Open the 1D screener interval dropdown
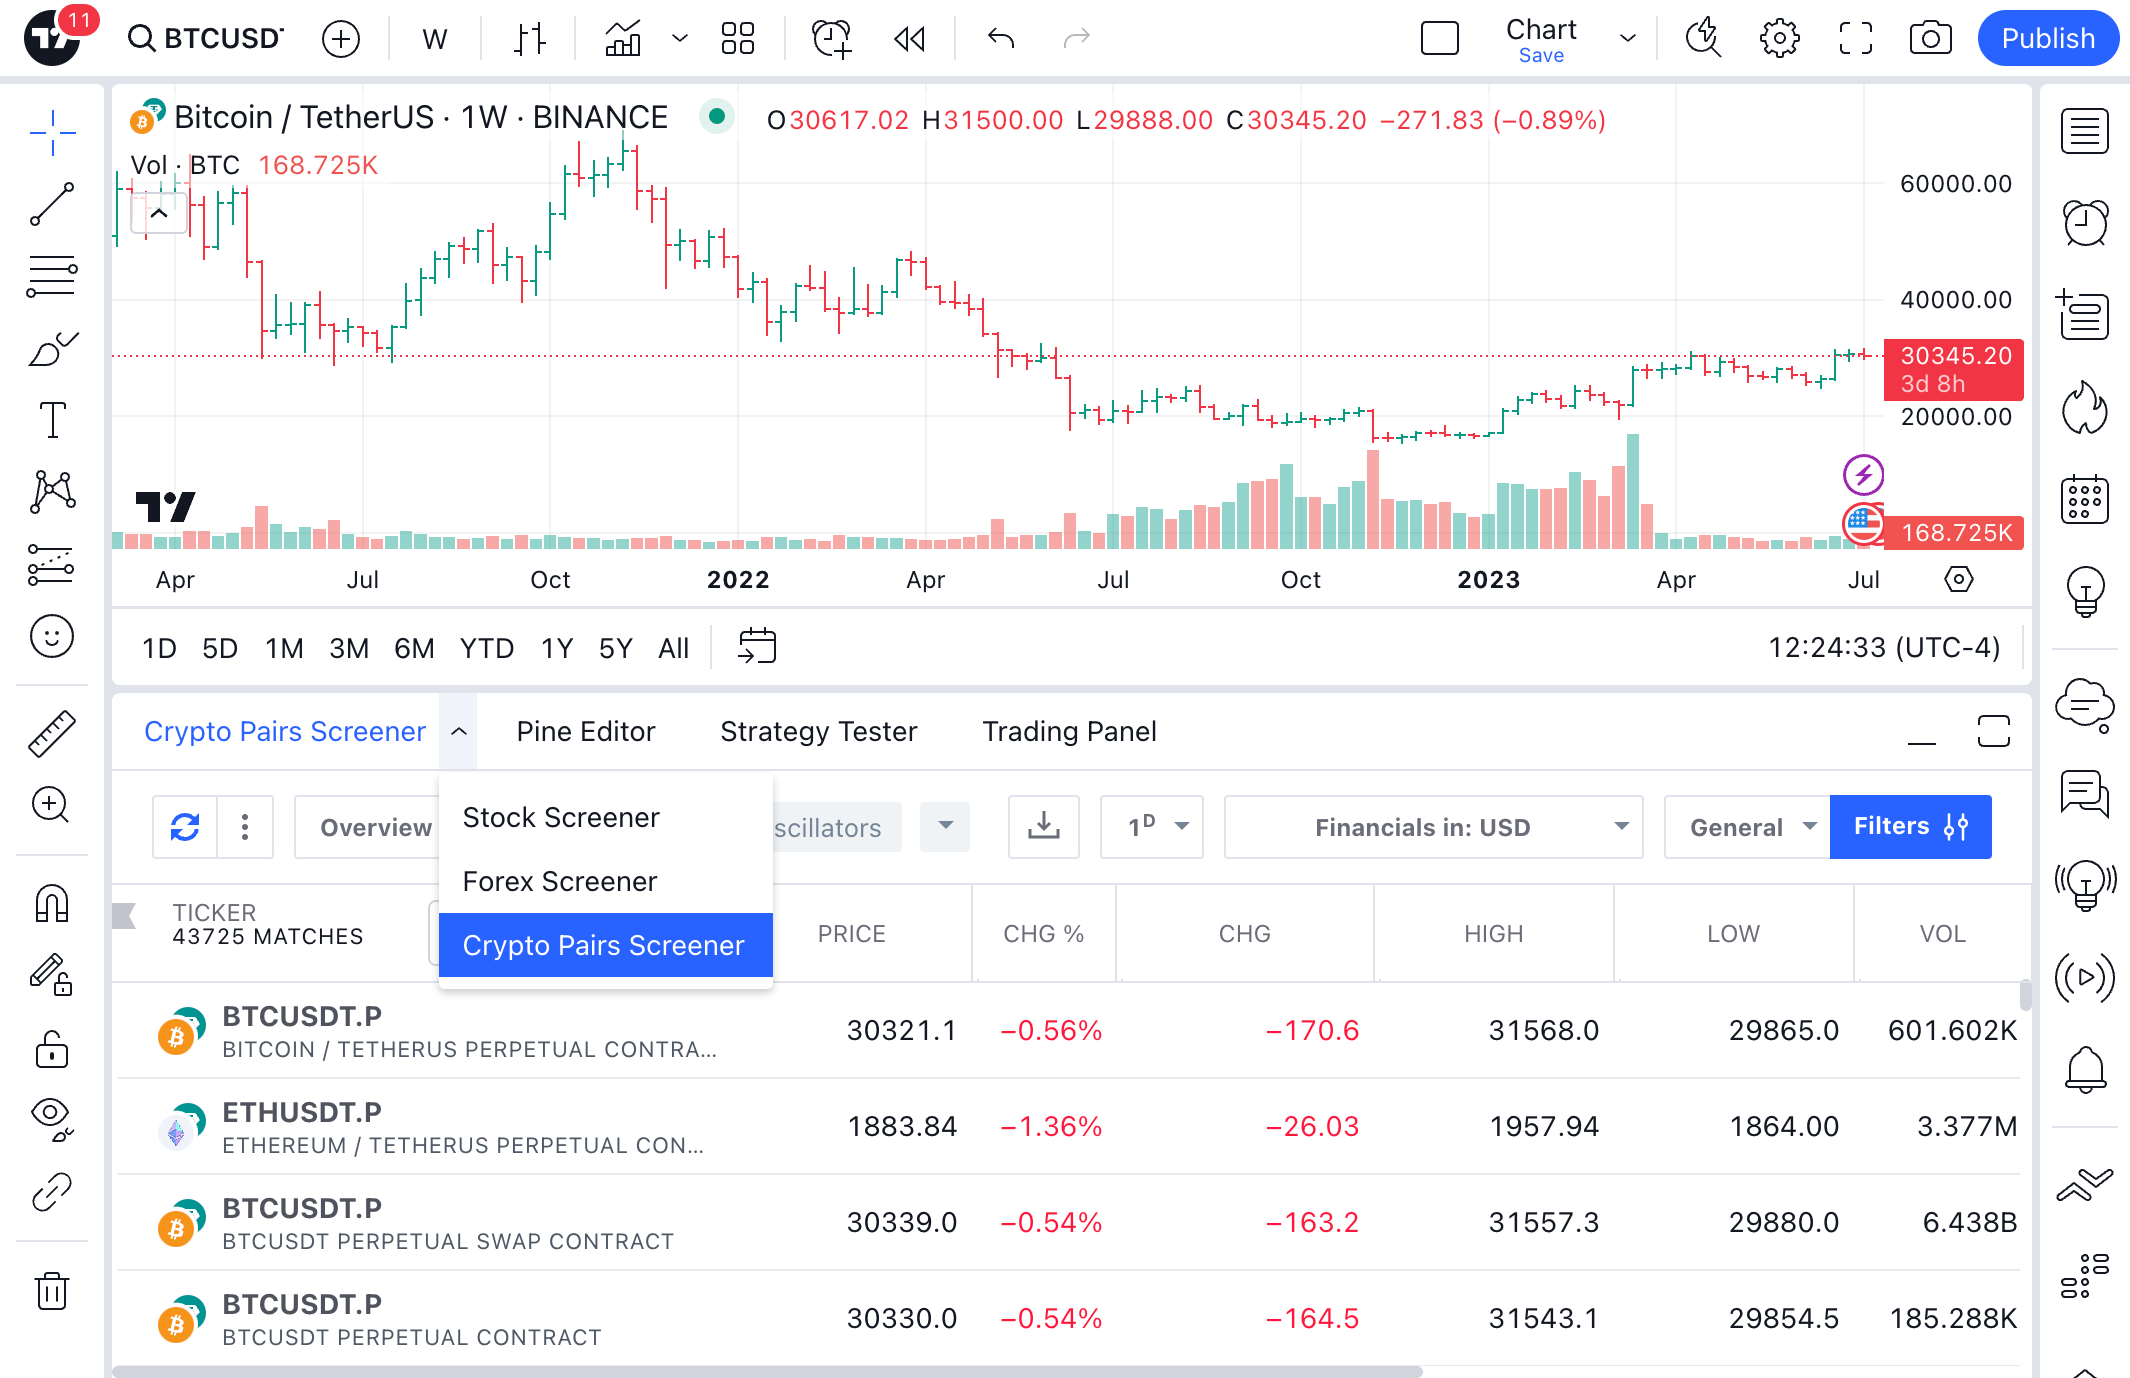 pyautogui.click(x=1151, y=827)
